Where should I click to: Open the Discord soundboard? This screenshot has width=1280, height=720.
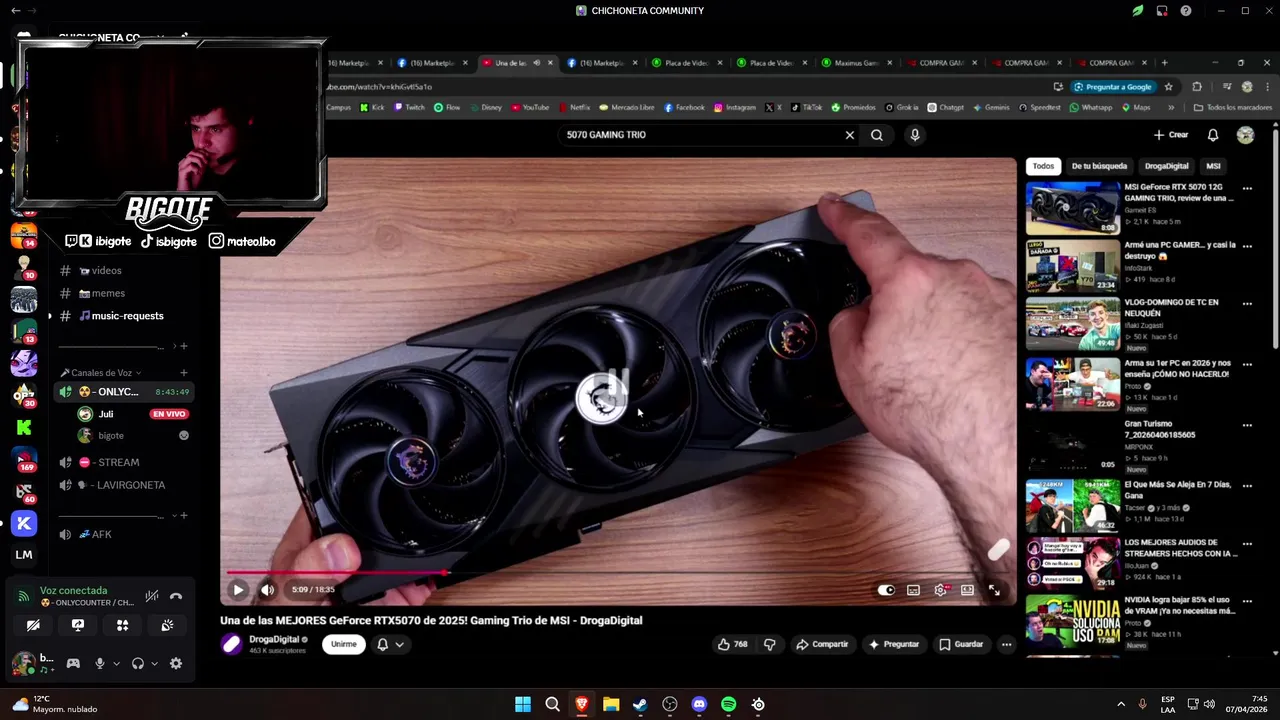coord(167,625)
